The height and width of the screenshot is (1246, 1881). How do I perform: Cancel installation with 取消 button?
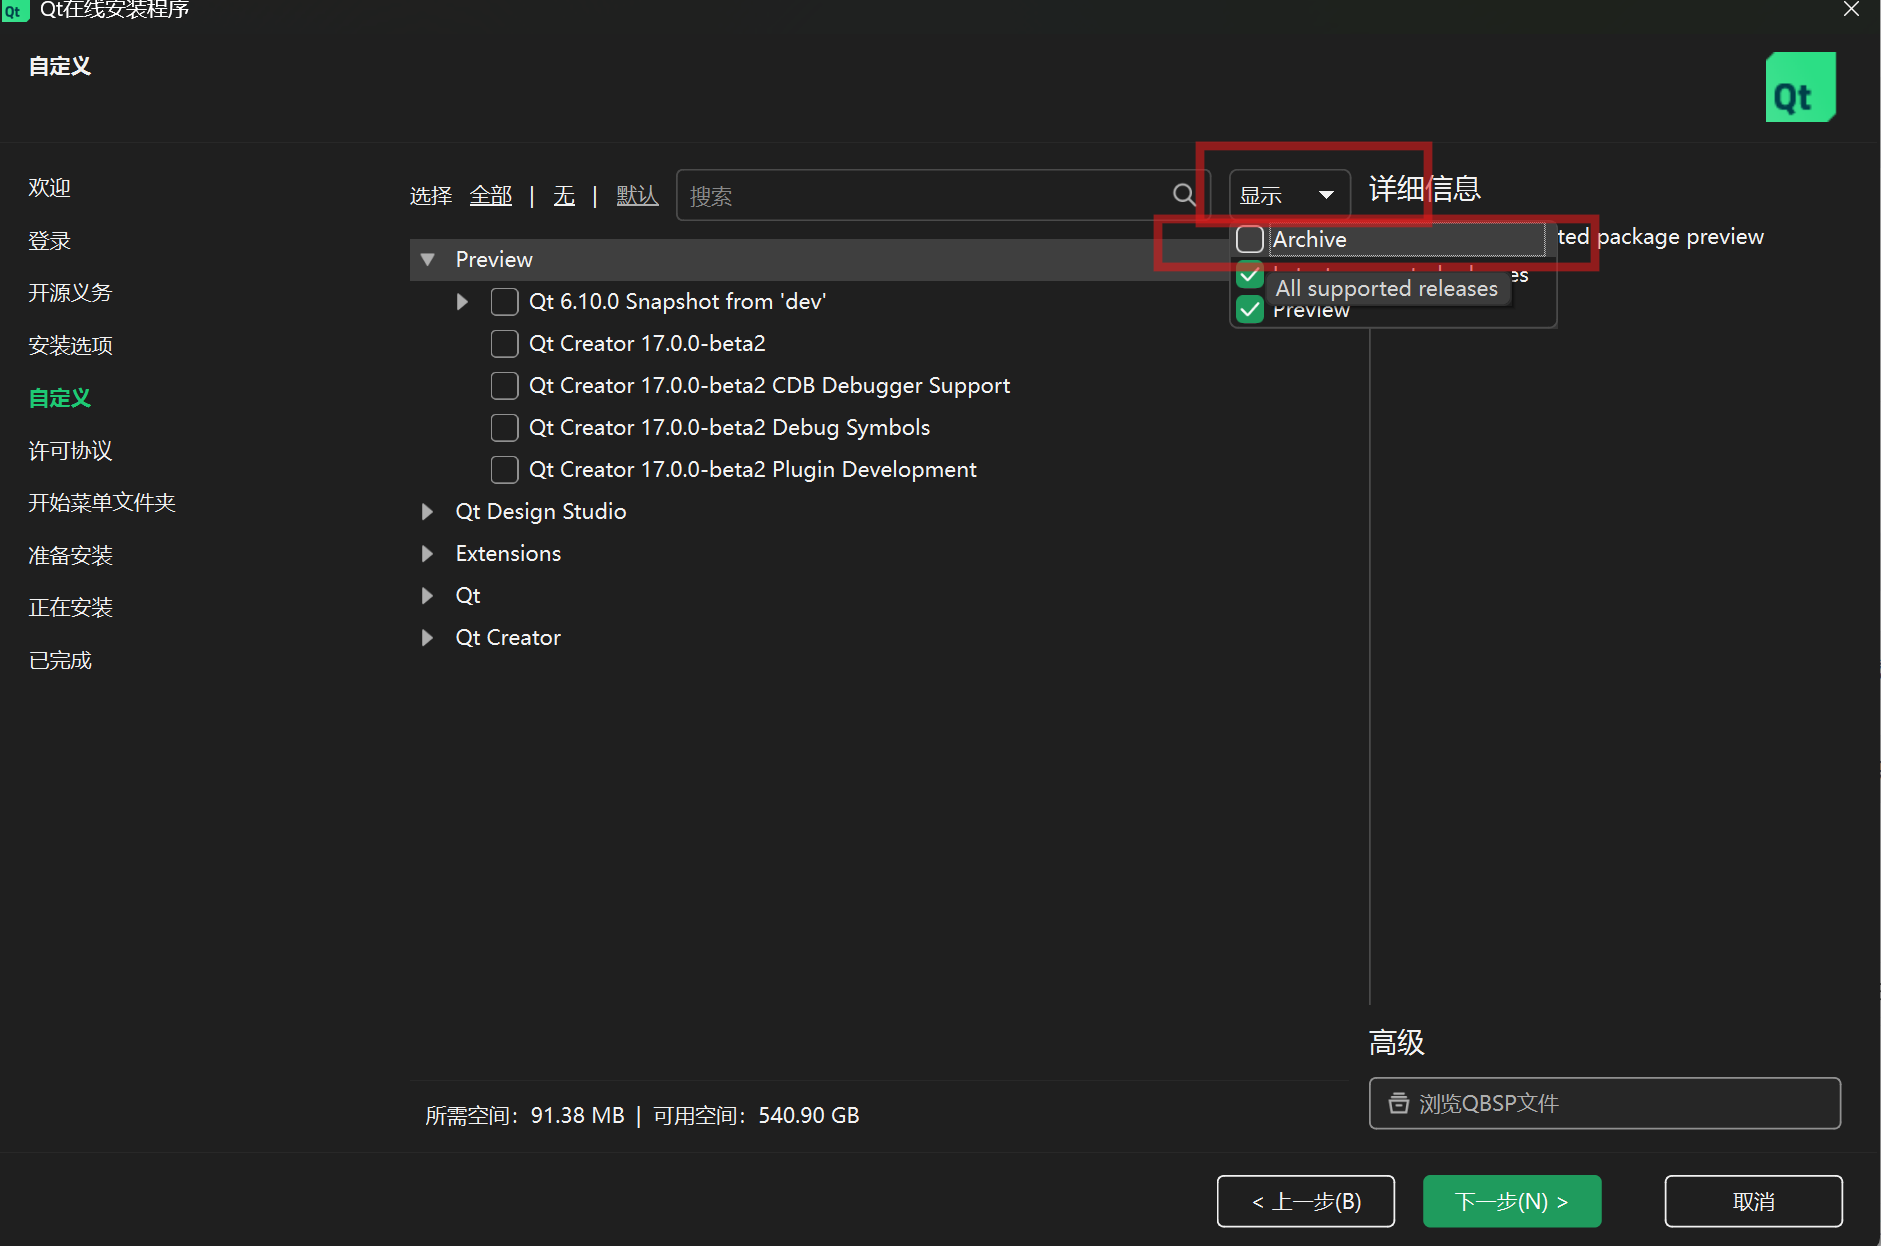pyautogui.click(x=1753, y=1201)
